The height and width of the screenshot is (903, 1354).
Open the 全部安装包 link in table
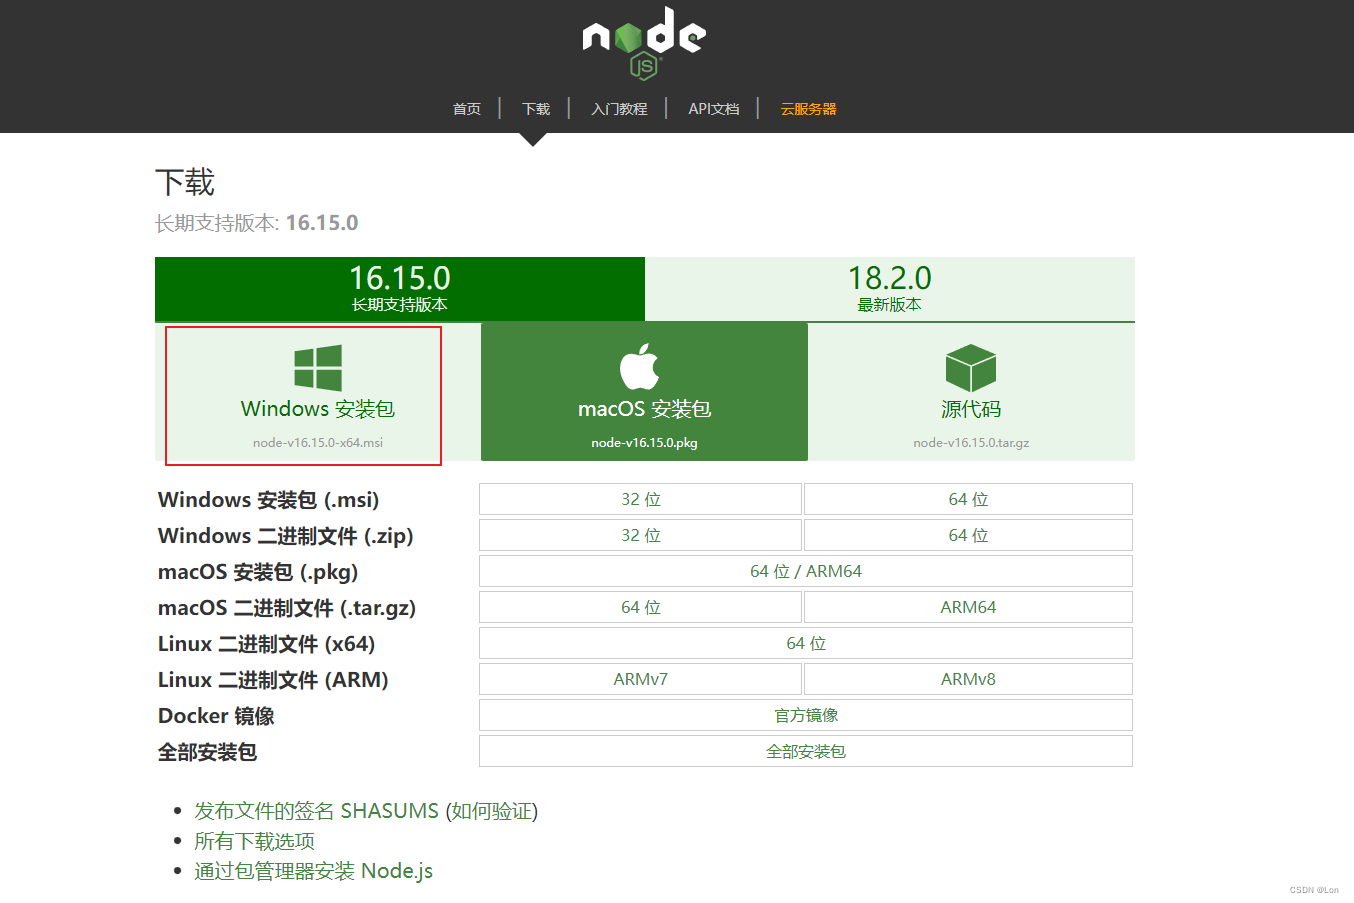pyautogui.click(x=806, y=751)
